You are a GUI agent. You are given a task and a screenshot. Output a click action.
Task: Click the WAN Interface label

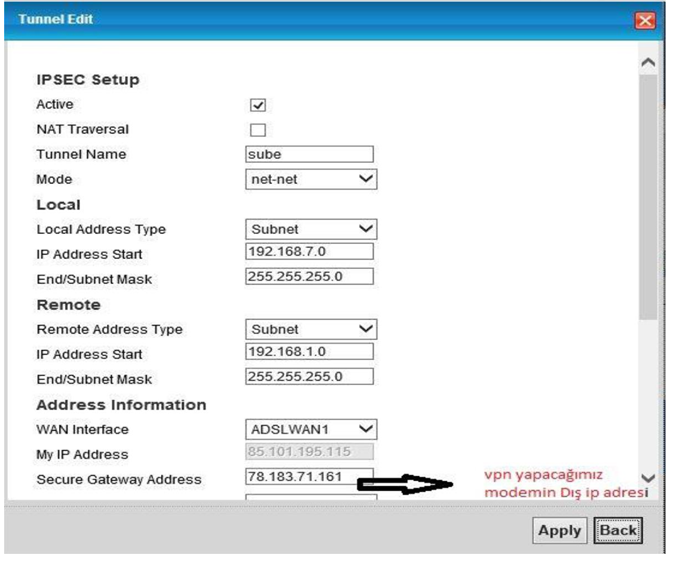click(82, 429)
